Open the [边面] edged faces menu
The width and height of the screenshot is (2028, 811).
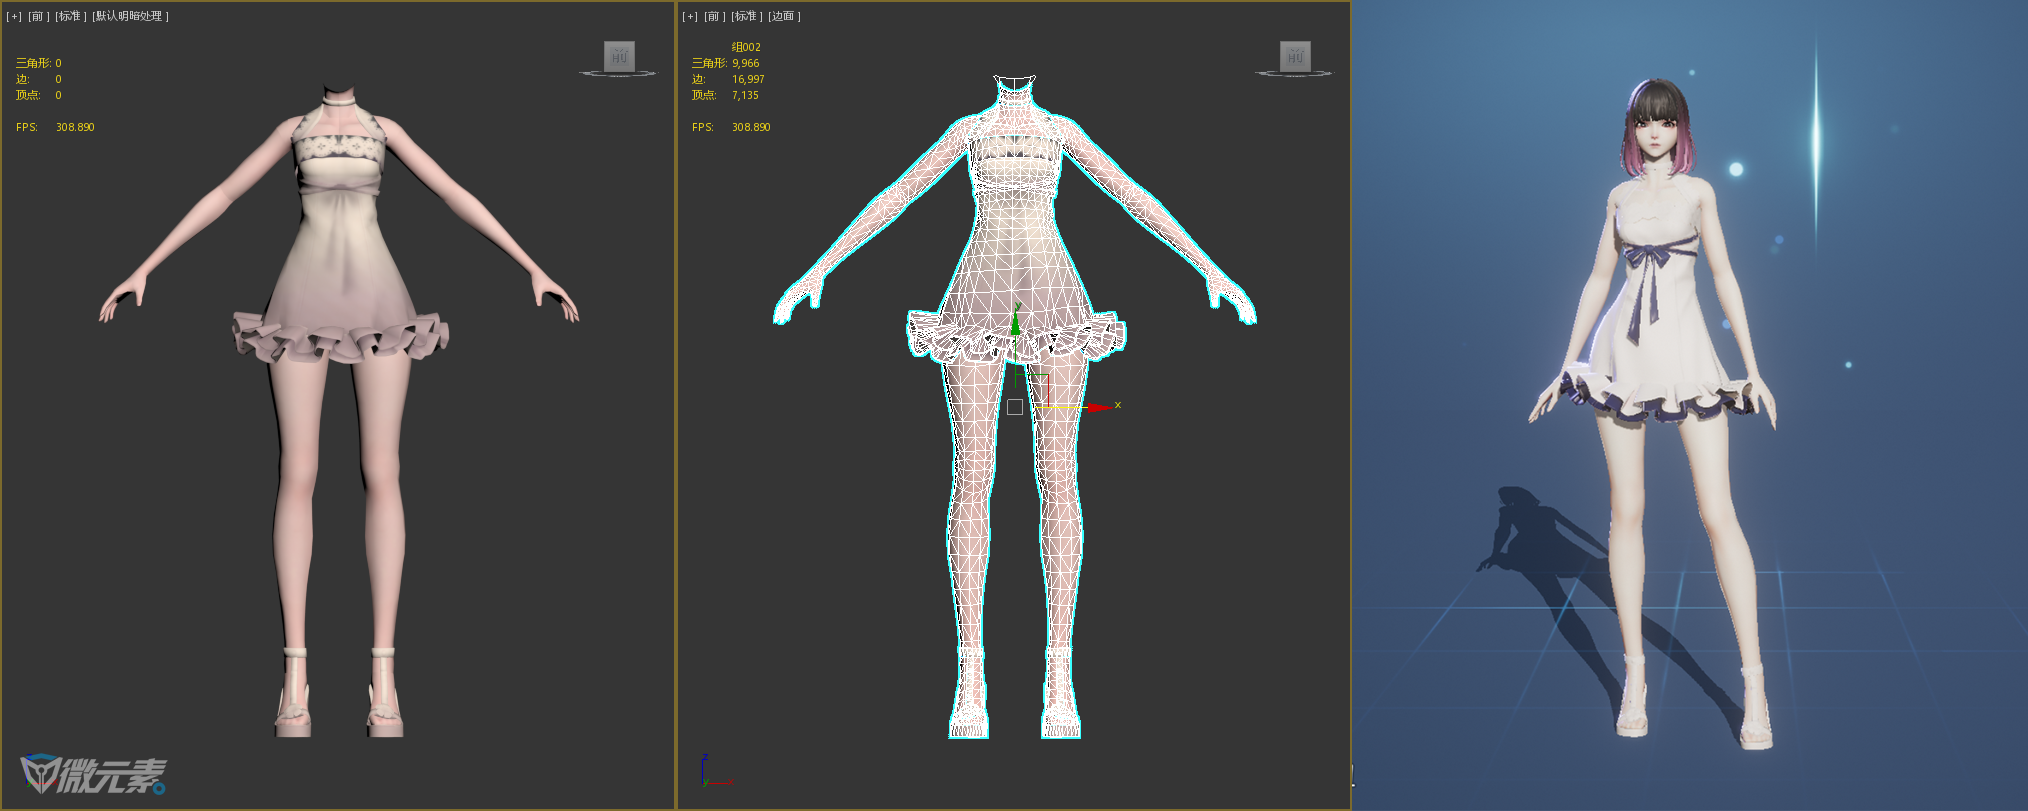click(x=784, y=16)
